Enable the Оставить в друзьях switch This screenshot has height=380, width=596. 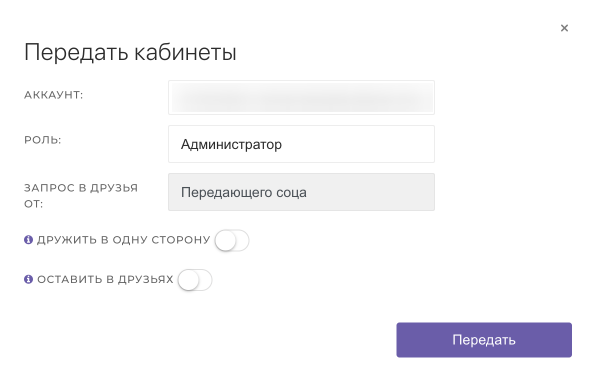[x=195, y=280]
